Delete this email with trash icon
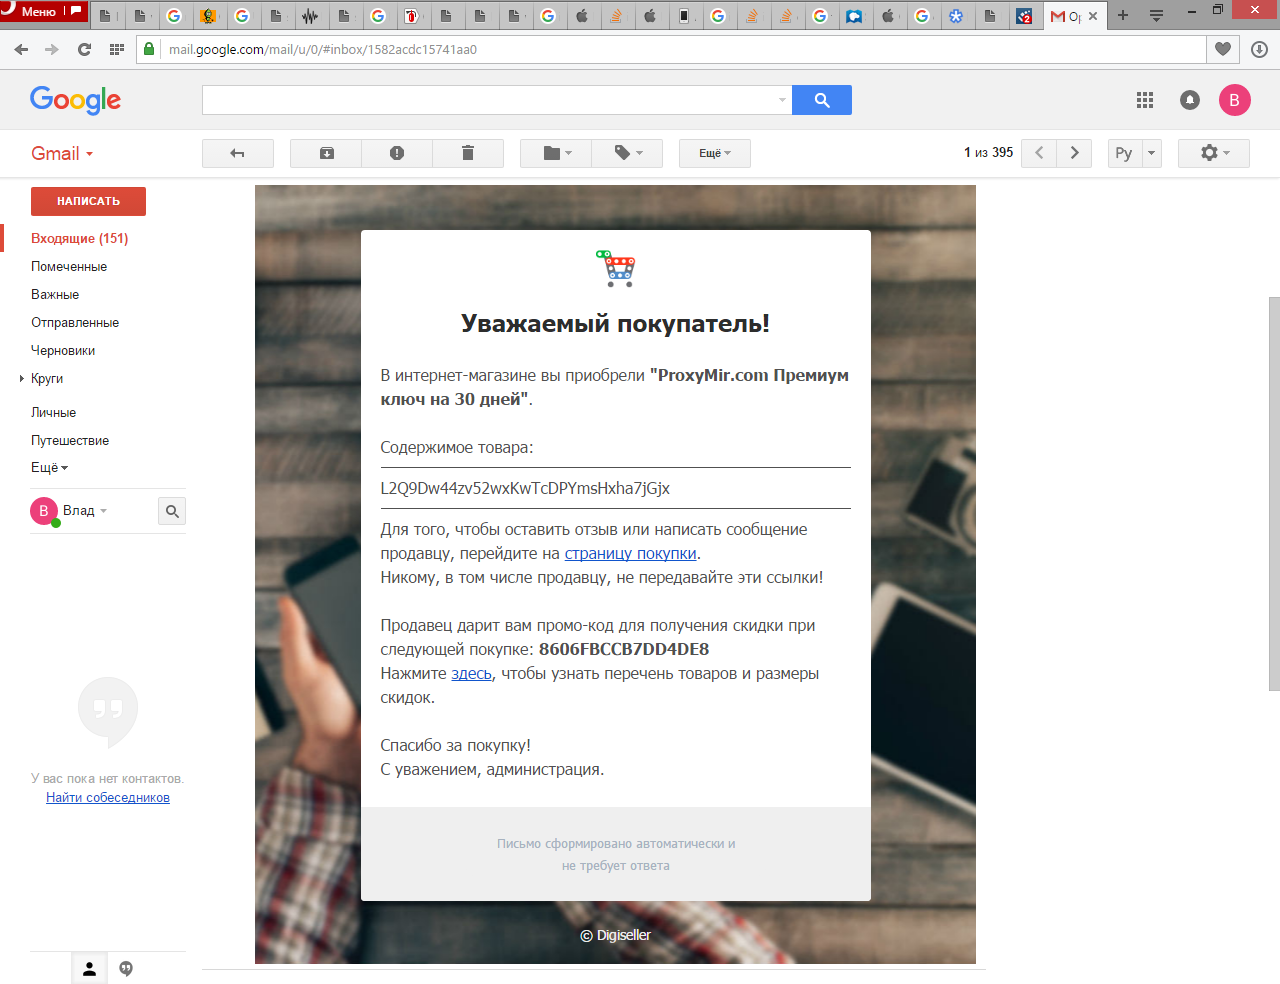The image size is (1280, 984). pyautogui.click(x=467, y=153)
